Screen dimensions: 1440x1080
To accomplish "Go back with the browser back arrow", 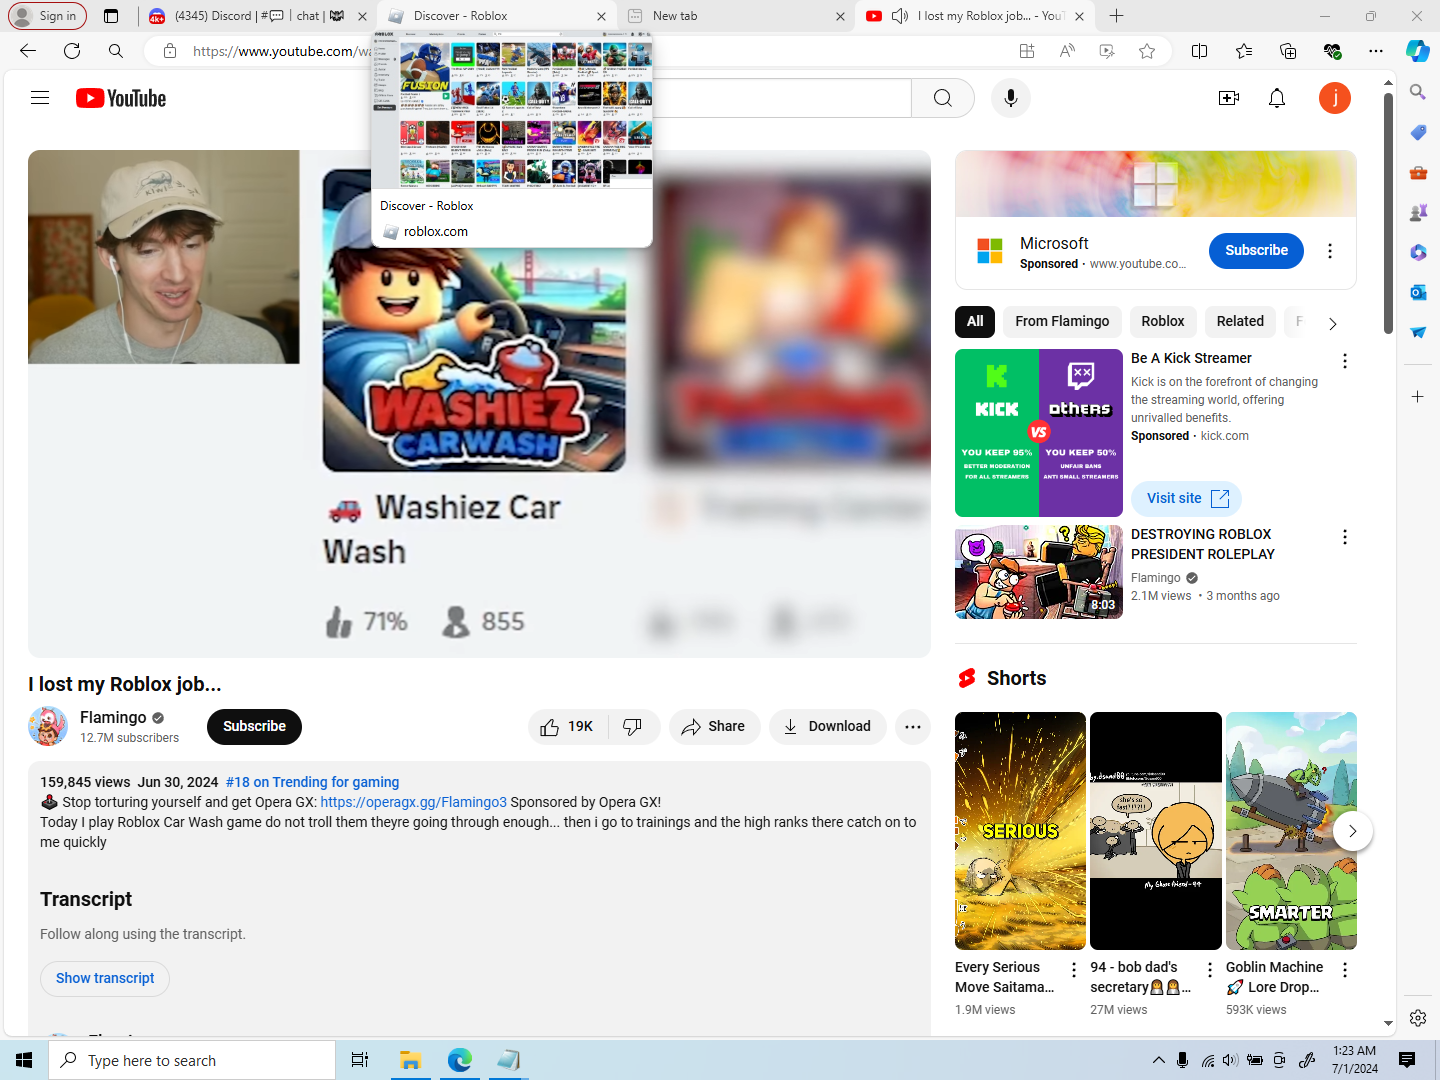I will pos(28,51).
